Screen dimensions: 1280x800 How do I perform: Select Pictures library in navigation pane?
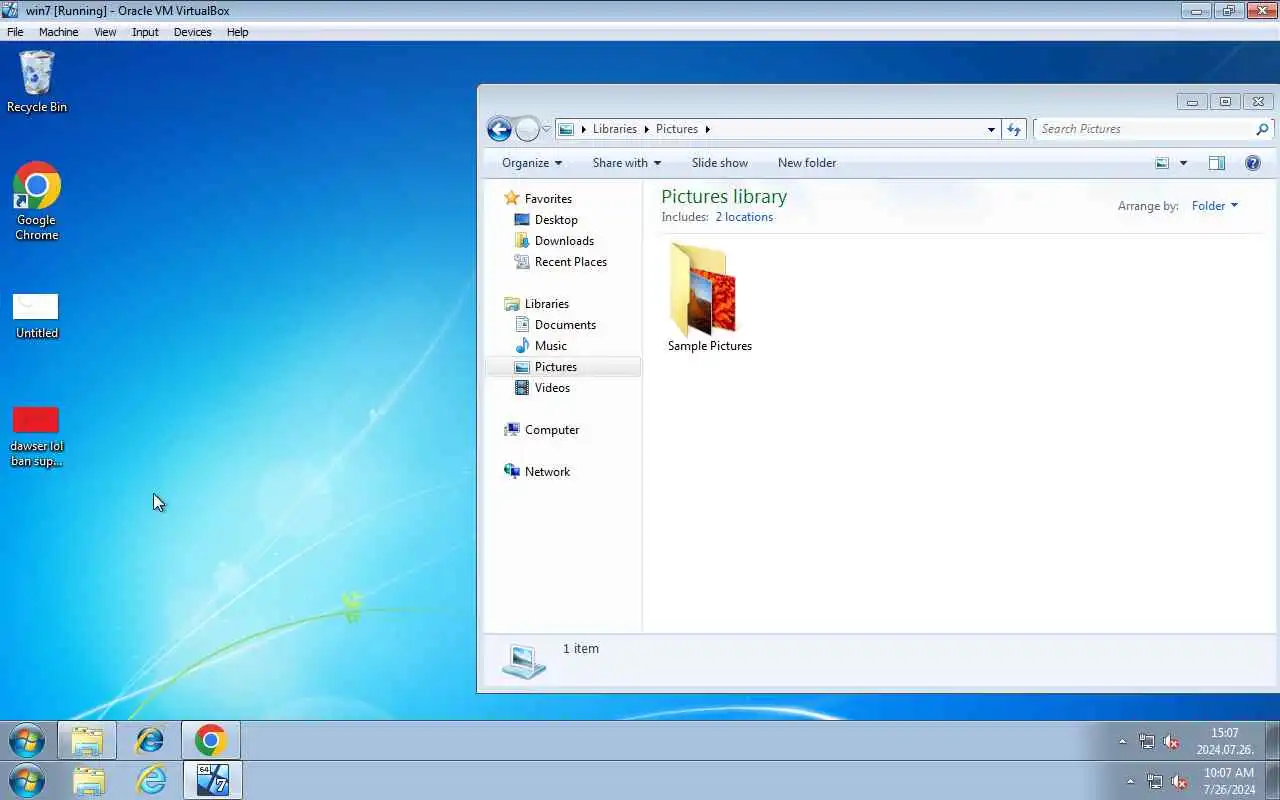pos(563,367)
